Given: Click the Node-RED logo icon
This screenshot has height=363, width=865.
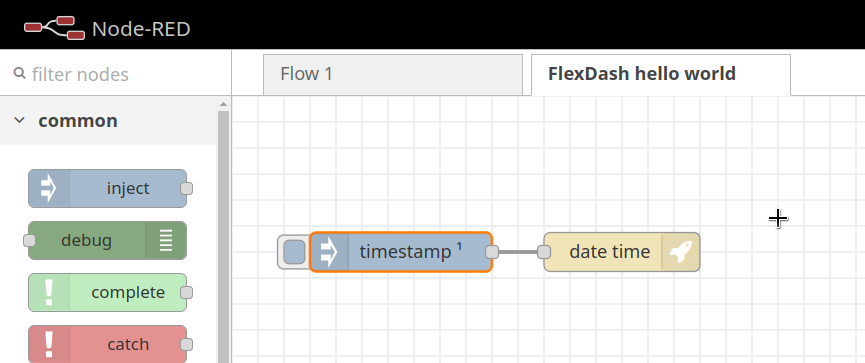Looking at the screenshot, I should tap(54, 28).
